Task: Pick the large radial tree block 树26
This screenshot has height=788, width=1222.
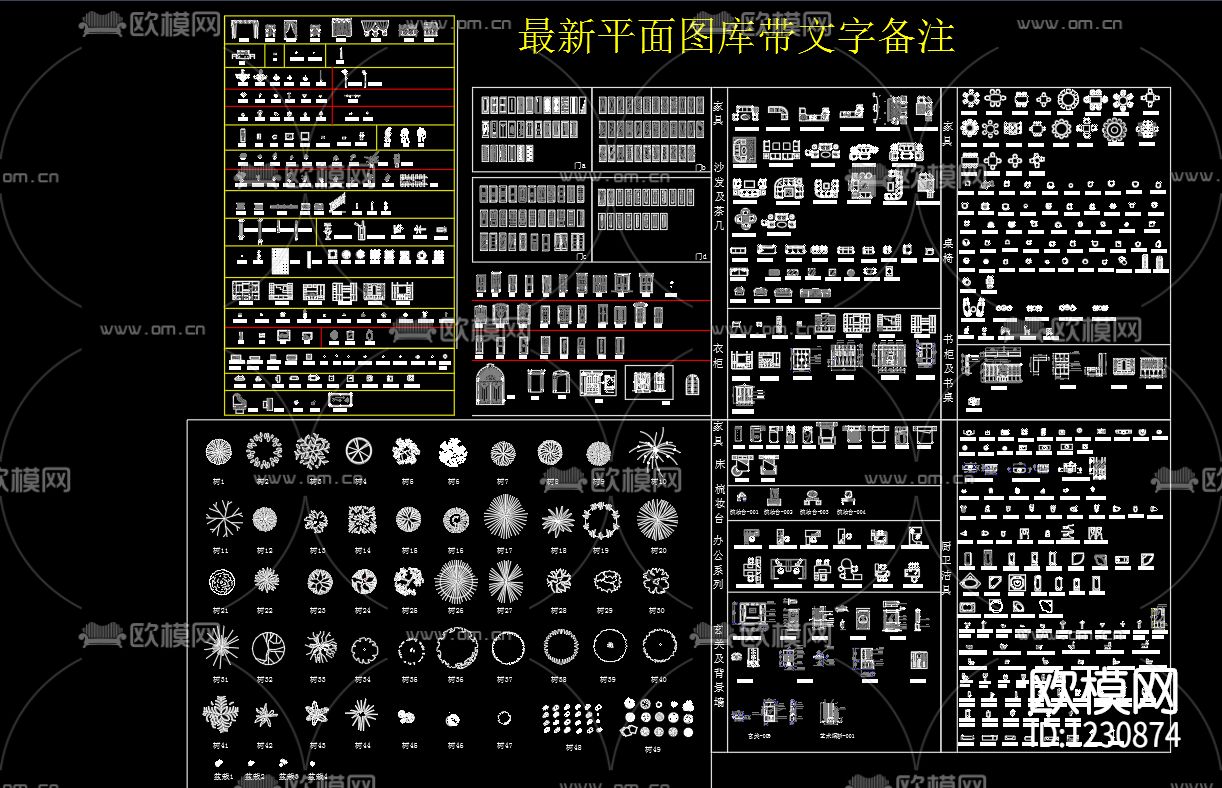Action: point(457,583)
